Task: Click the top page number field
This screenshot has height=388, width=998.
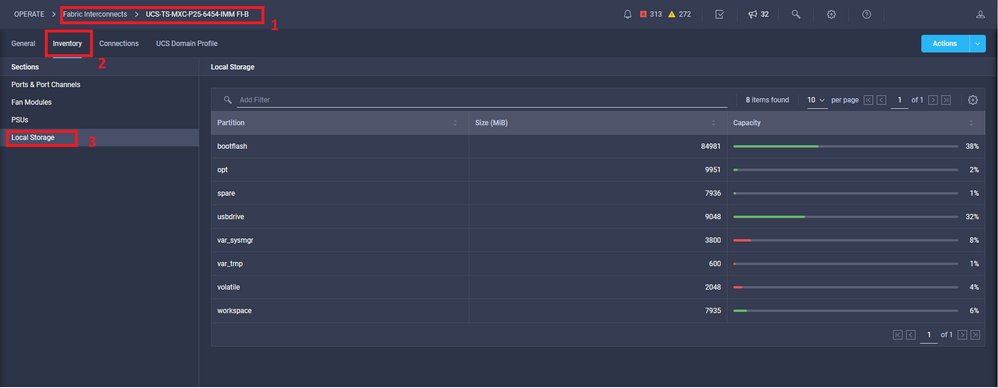Action: pos(899,100)
